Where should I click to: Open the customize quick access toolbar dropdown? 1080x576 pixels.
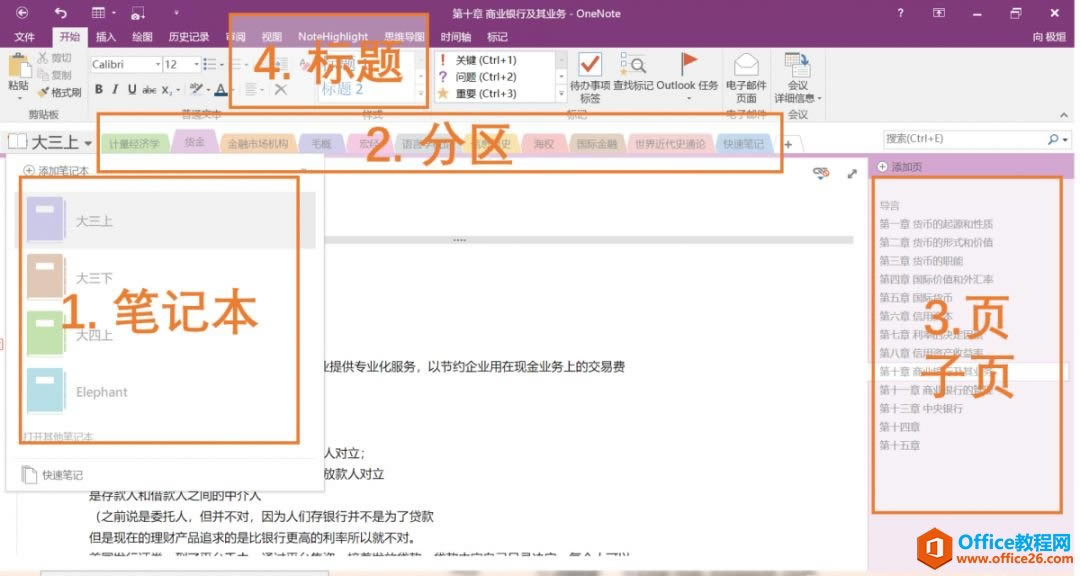pos(176,12)
